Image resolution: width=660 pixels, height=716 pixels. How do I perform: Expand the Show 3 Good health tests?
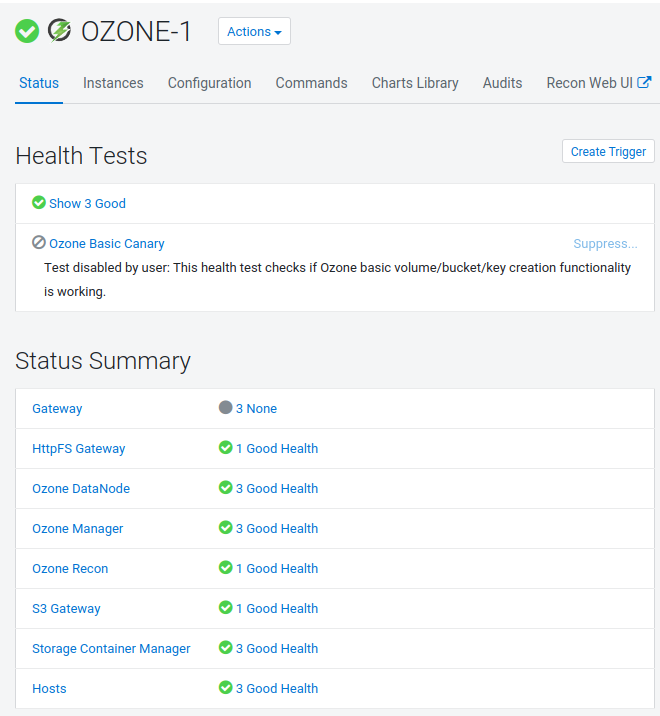(x=87, y=203)
